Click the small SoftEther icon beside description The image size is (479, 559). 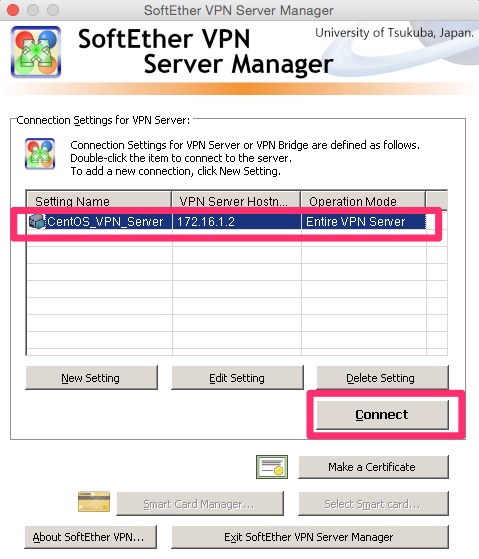tap(40, 154)
